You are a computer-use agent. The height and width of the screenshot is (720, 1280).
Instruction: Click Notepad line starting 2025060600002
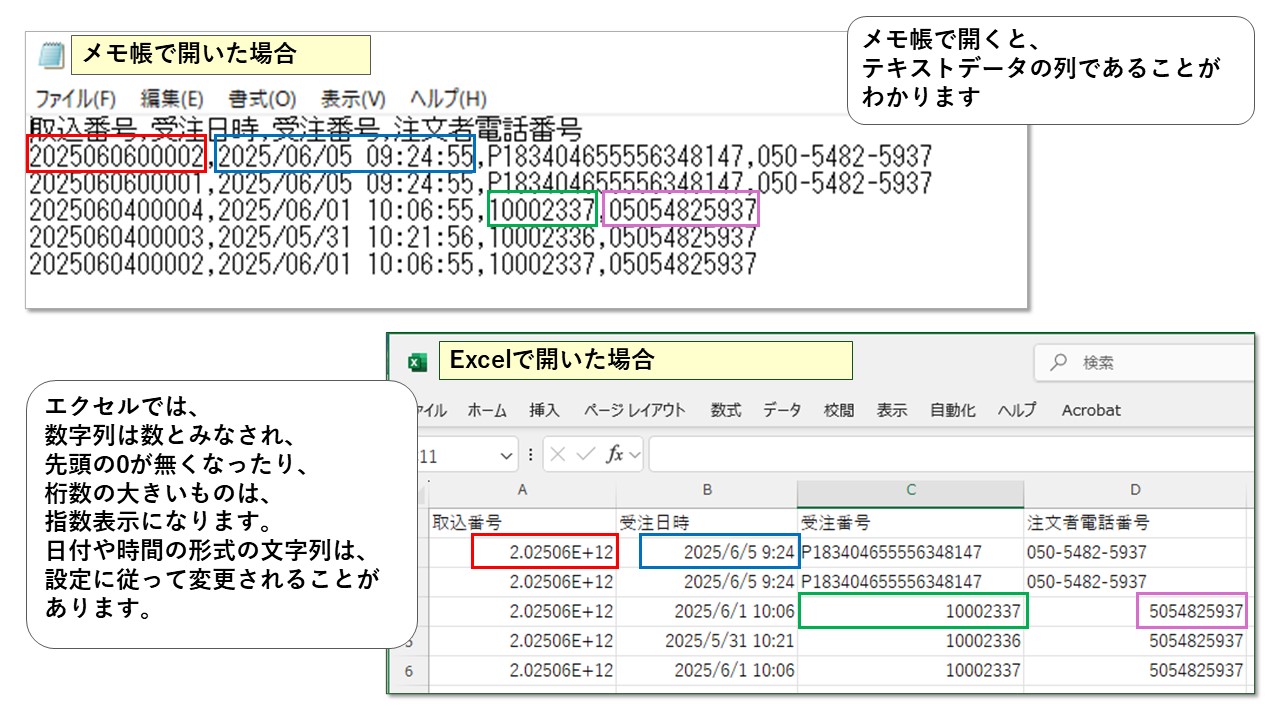[x=481, y=156]
